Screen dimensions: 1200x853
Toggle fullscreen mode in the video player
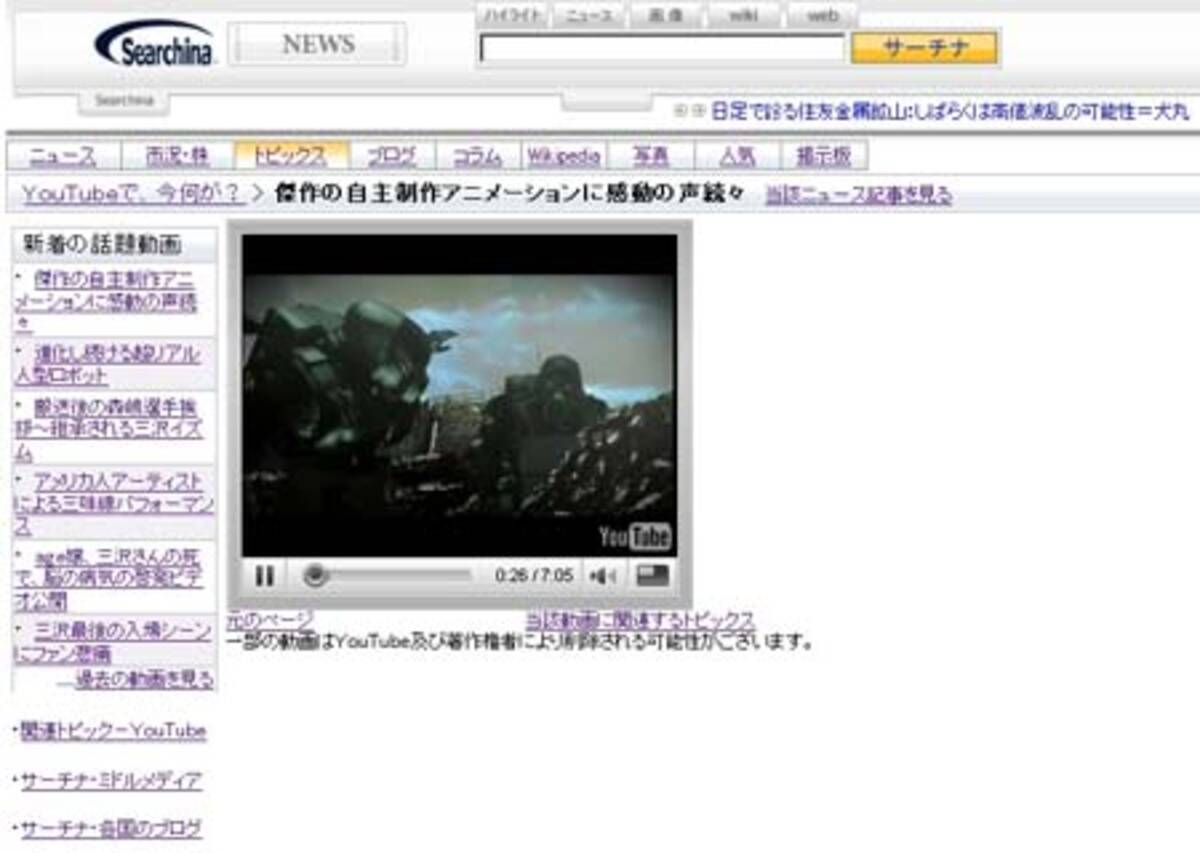653,576
